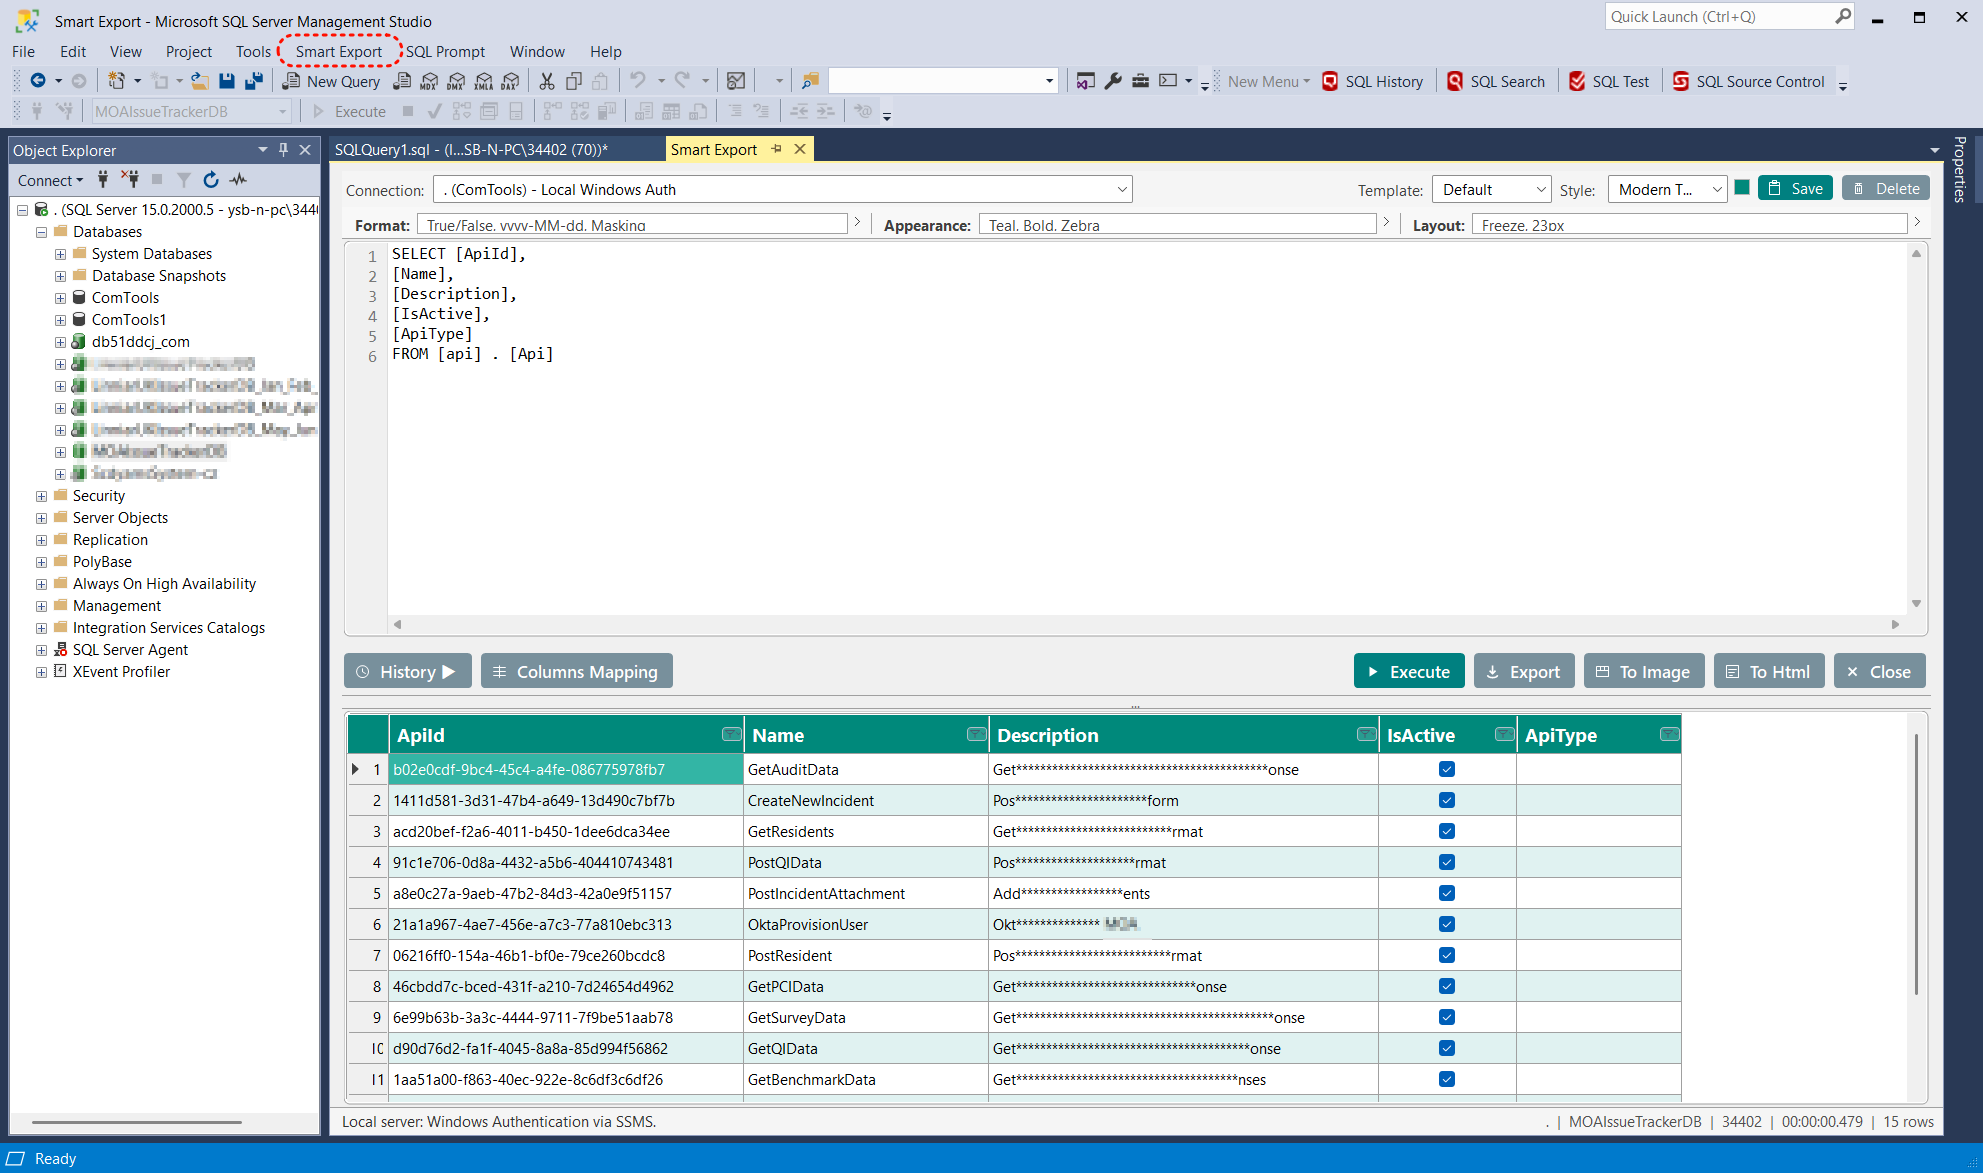1983x1173 pixels.
Task: Expand the Security folder node
Action: (x=41, y=496)
